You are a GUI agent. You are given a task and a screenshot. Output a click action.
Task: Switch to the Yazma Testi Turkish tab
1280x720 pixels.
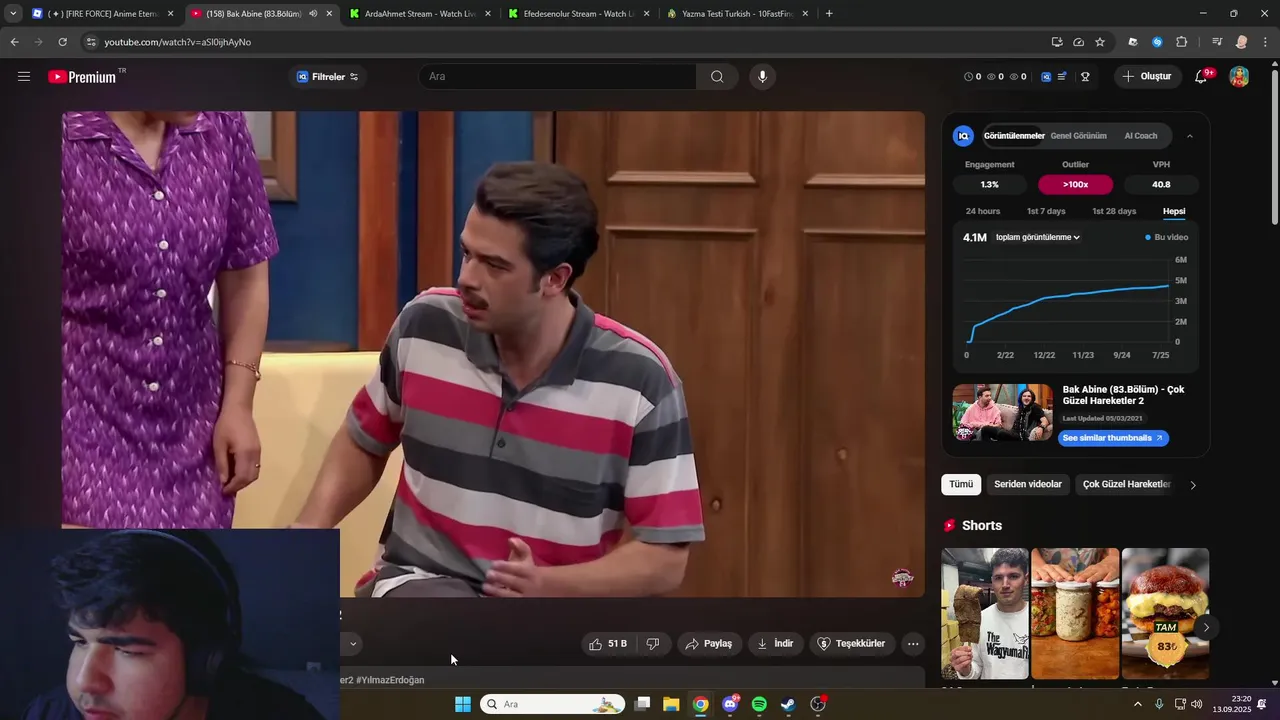click(738, 14)
